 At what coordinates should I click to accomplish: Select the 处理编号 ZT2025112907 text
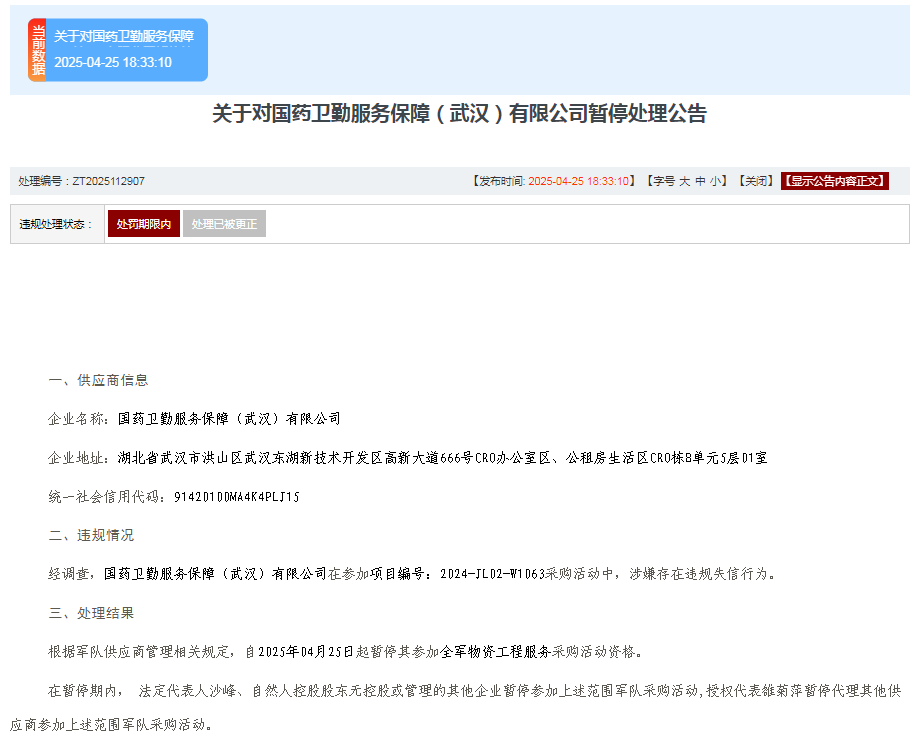(x=81, y=181)
